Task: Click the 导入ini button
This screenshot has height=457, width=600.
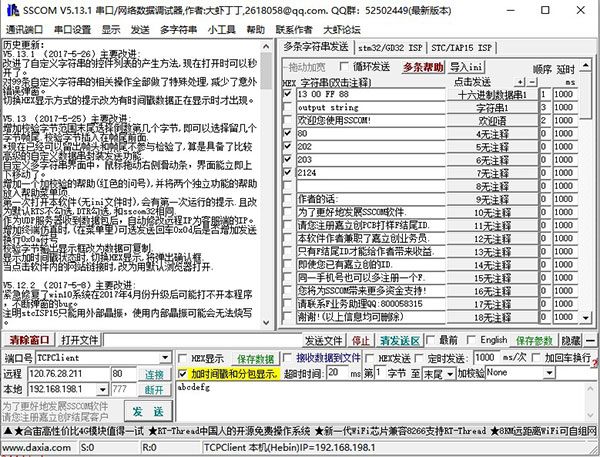Action: [x=466, y=67]
